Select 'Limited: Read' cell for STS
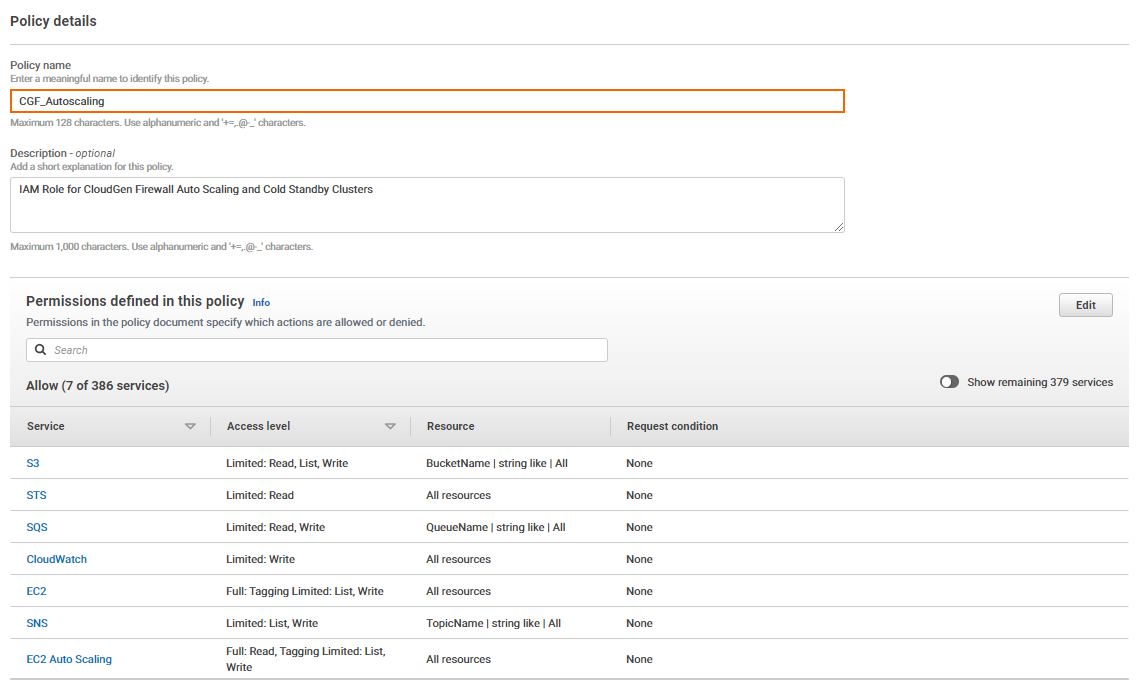The image size is (1146, 683). tap(260, 495)
